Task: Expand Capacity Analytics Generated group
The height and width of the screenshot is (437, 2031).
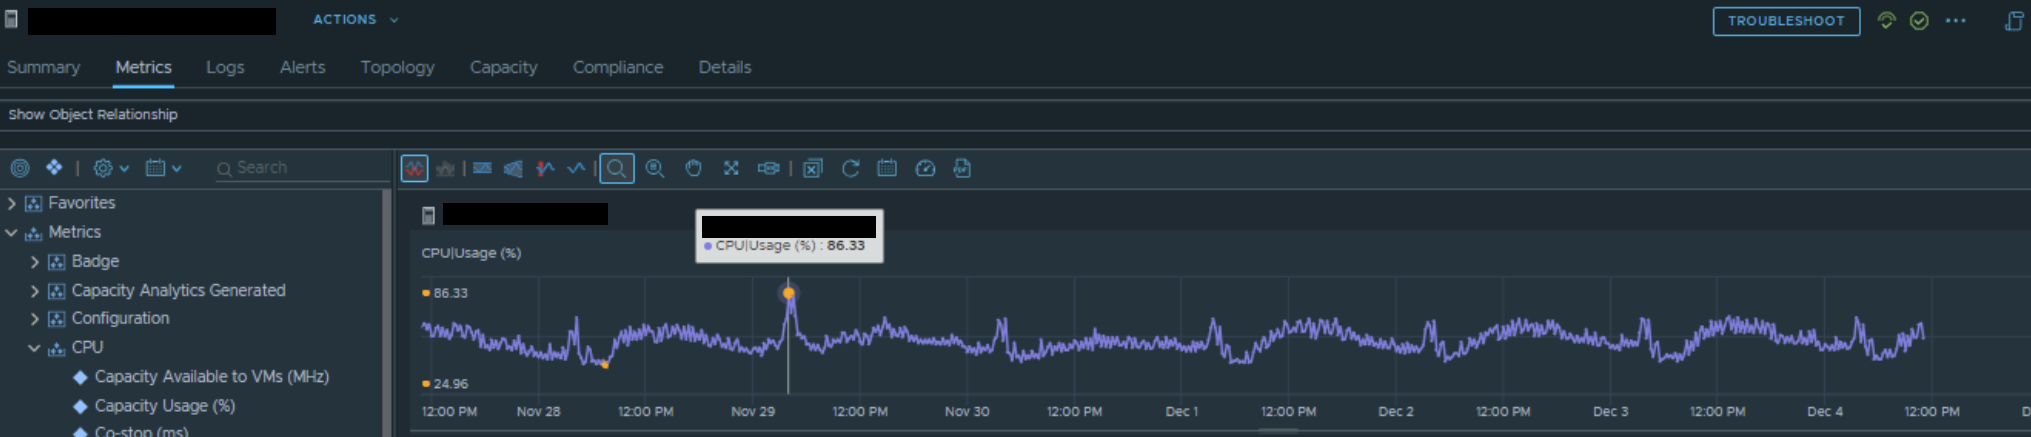Action: [x=34, y=290]
